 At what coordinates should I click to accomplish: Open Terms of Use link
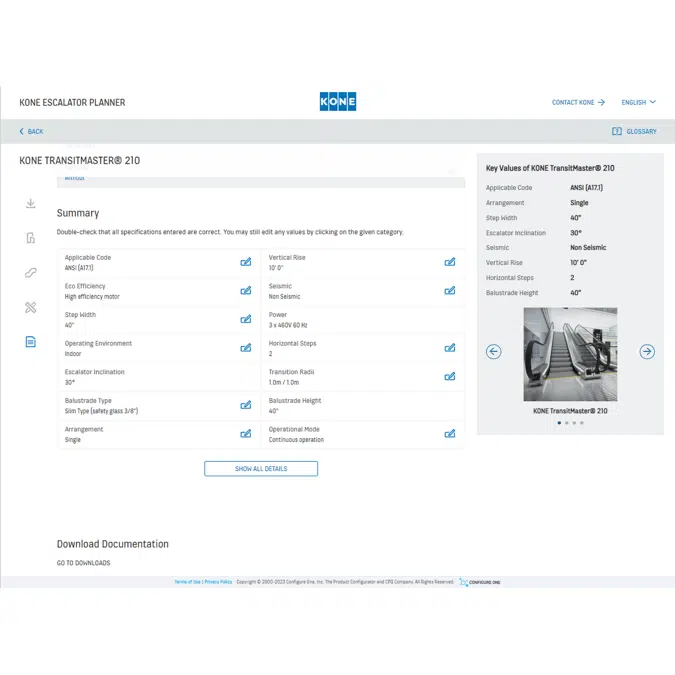point(187,582)
